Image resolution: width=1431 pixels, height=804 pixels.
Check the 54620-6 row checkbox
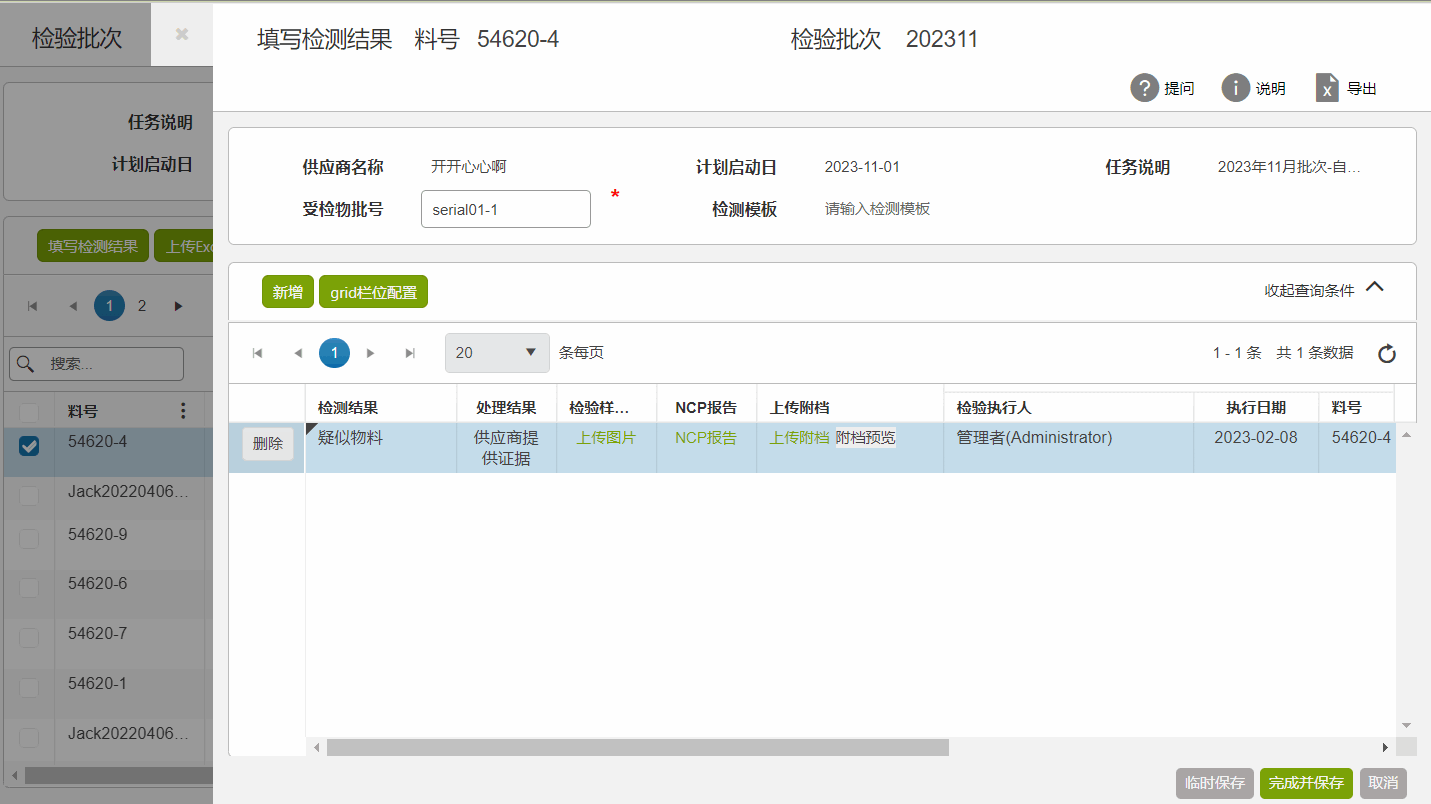[29, 588]
